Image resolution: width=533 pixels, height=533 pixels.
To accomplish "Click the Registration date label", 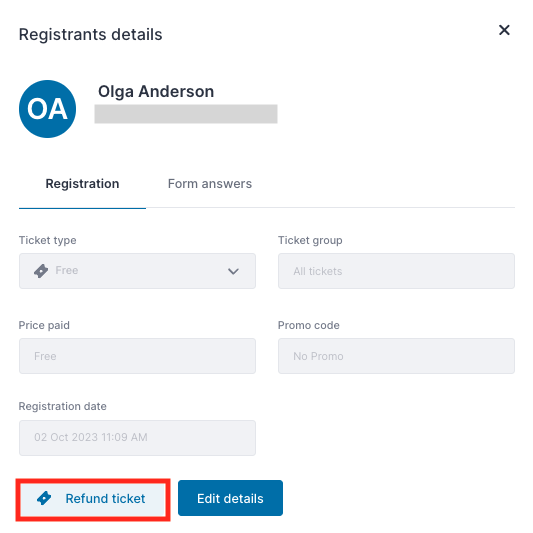I will point(63,406).
